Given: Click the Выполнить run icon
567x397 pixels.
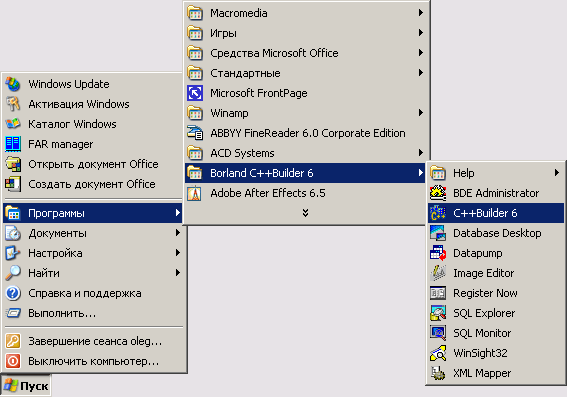Looking at the screenshot, I should (13, 313).
